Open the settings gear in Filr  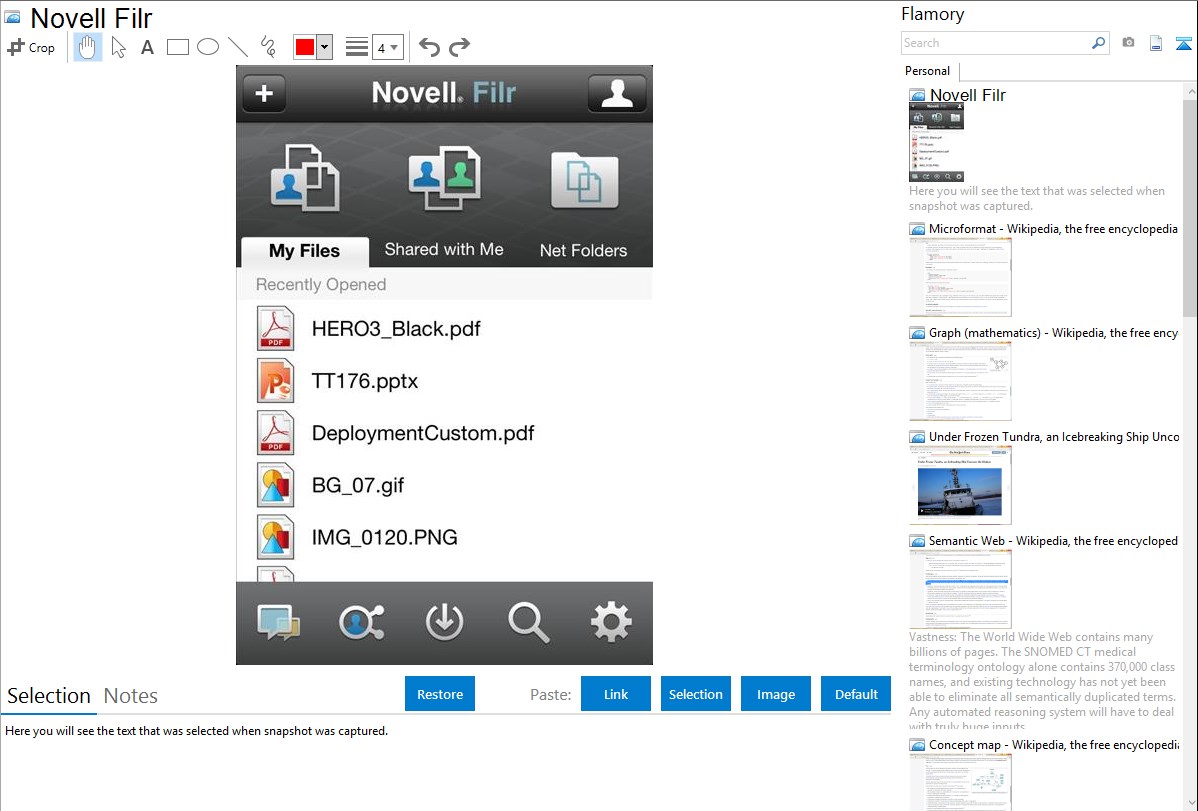[611, 622]
